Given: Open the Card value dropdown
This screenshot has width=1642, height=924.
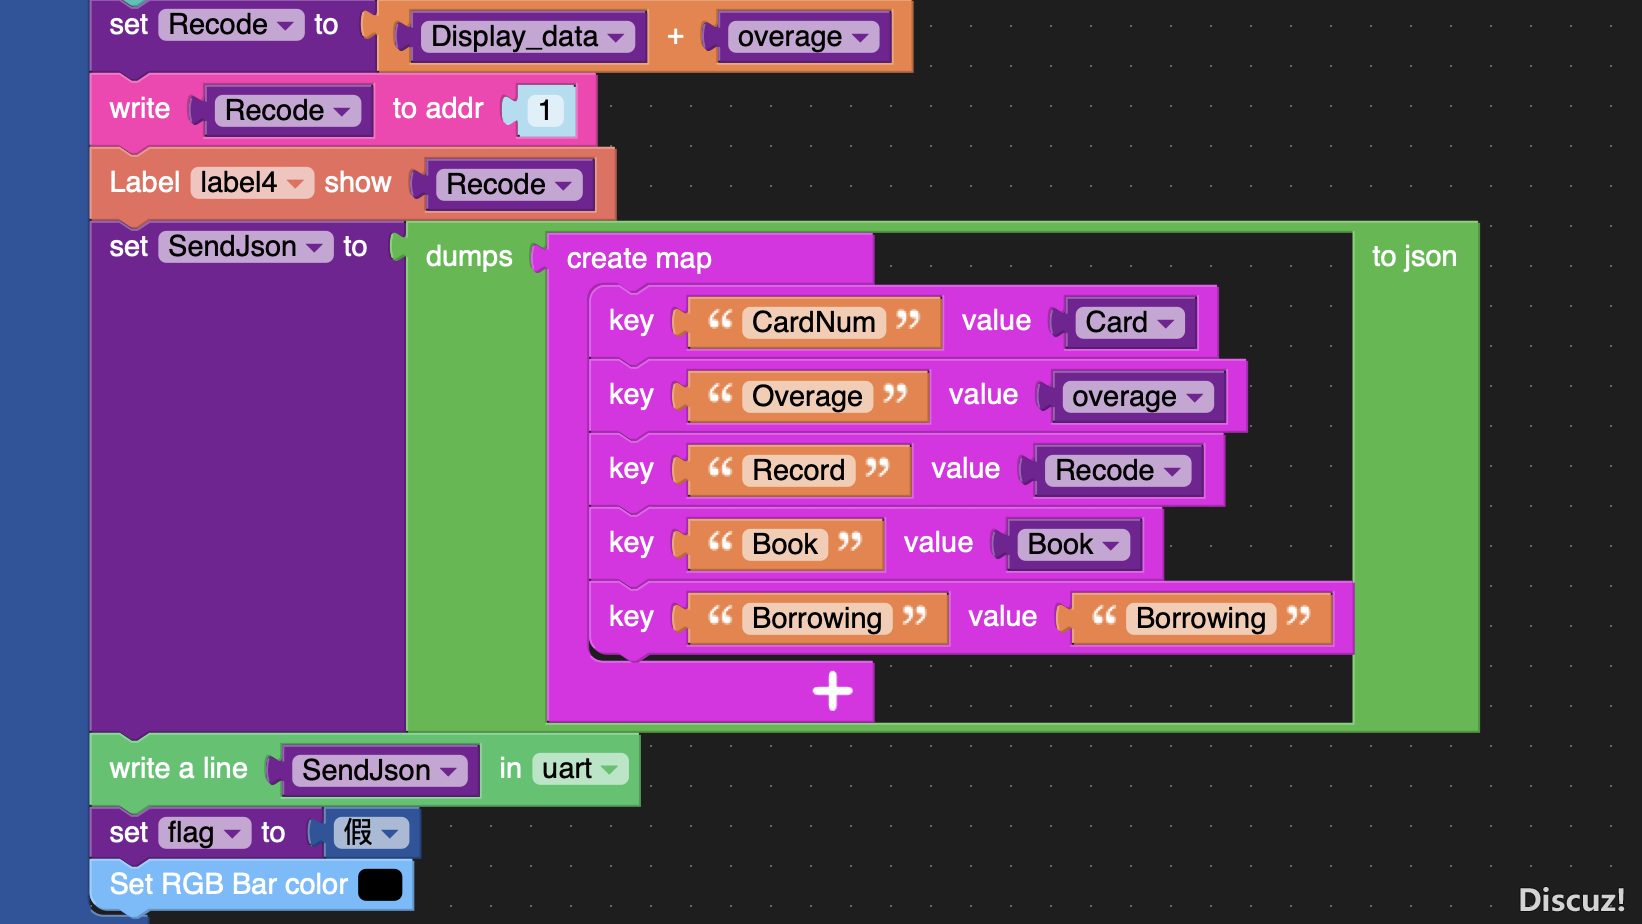Looking at the screenshot, I should coord(1130,322).
